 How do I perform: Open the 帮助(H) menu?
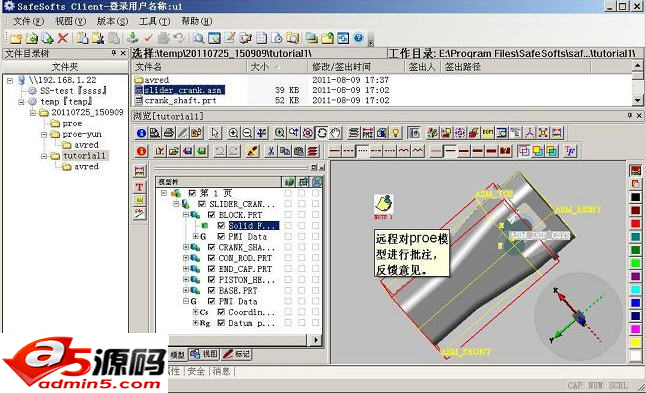pos(197,21)
